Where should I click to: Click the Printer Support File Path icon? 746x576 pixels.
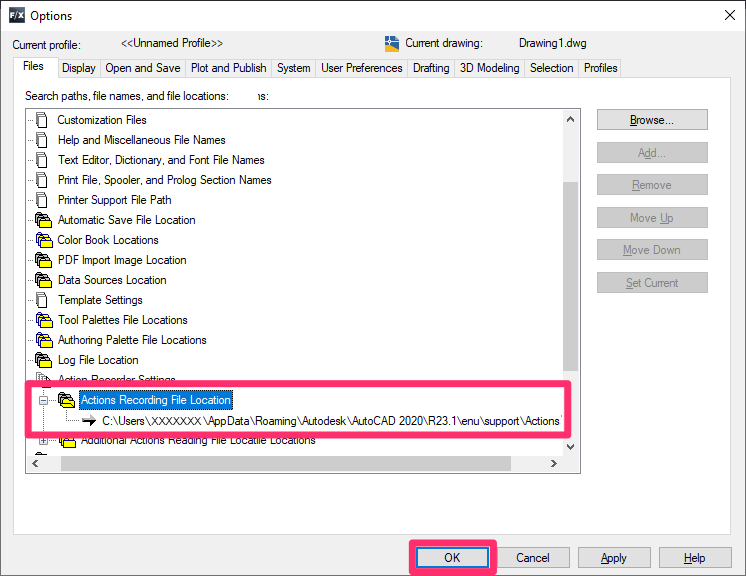42,200
